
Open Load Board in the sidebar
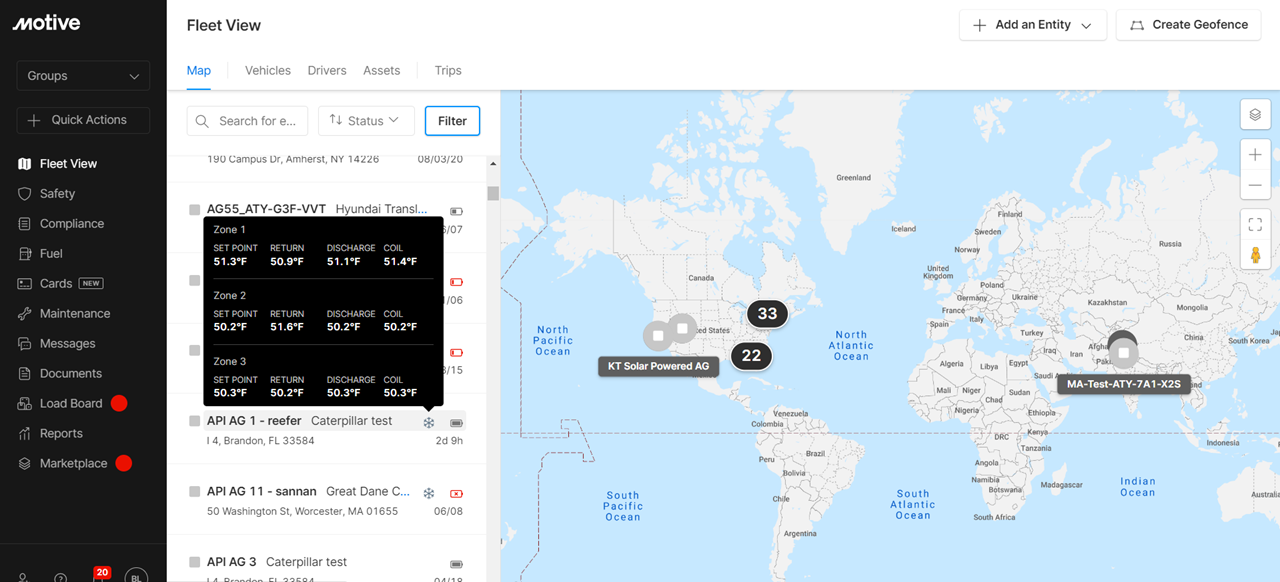click(x=71, y=403)
